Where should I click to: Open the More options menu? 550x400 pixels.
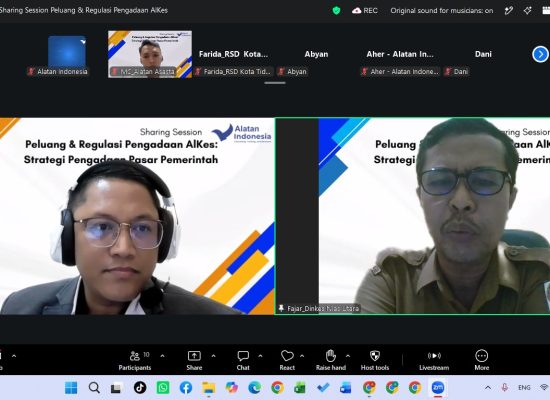point(482,361)
